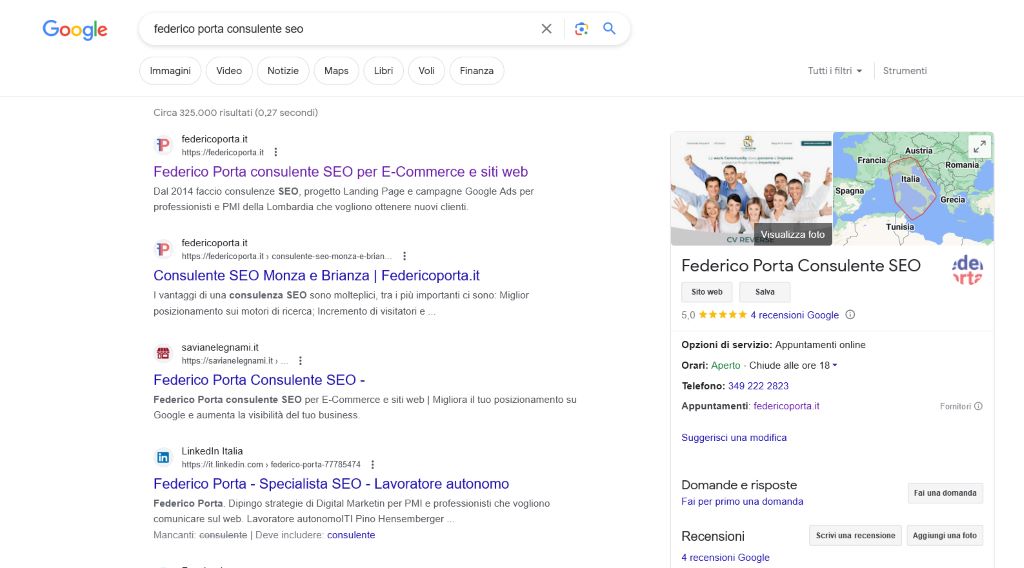Viewport: 1024px width, 568px height.
Task: Open 4 recensioni Google under Recensioni heading
Action: 725,558
